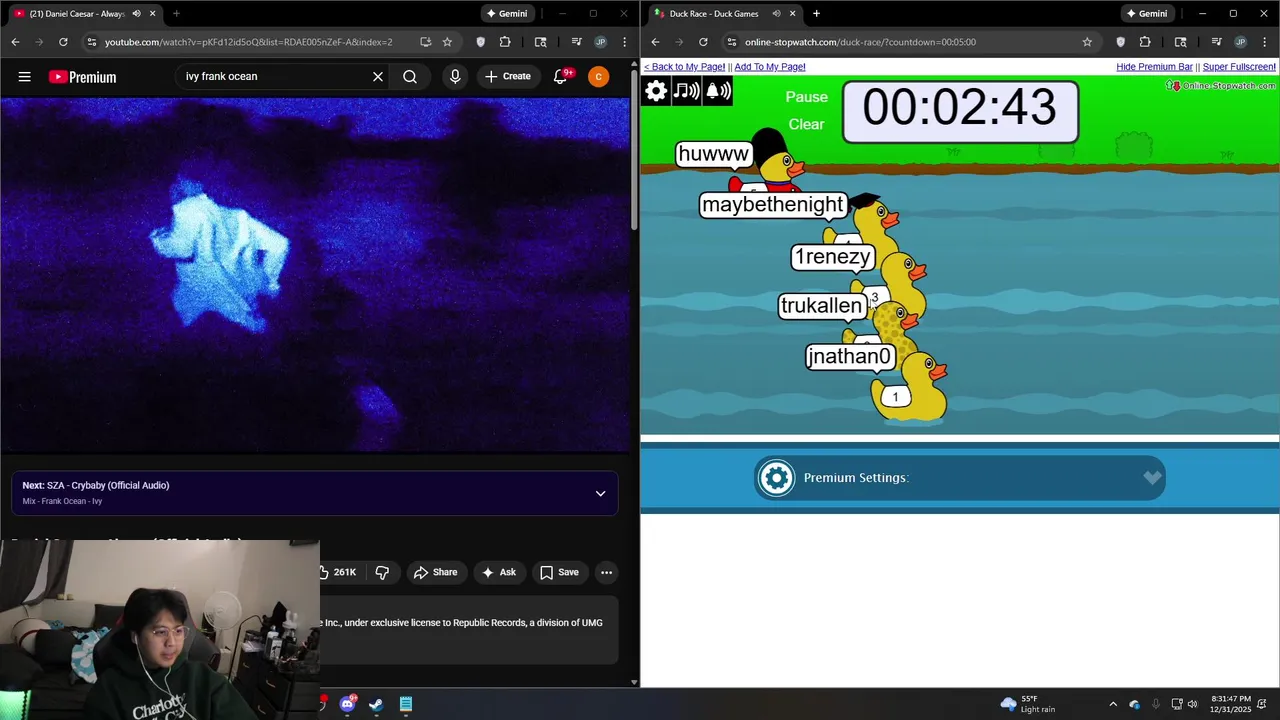The width and height of the screenshot is (1280, 720).
Task: Click the Online-Stopwatch.com logo
Action: [x=1221, y=86]
